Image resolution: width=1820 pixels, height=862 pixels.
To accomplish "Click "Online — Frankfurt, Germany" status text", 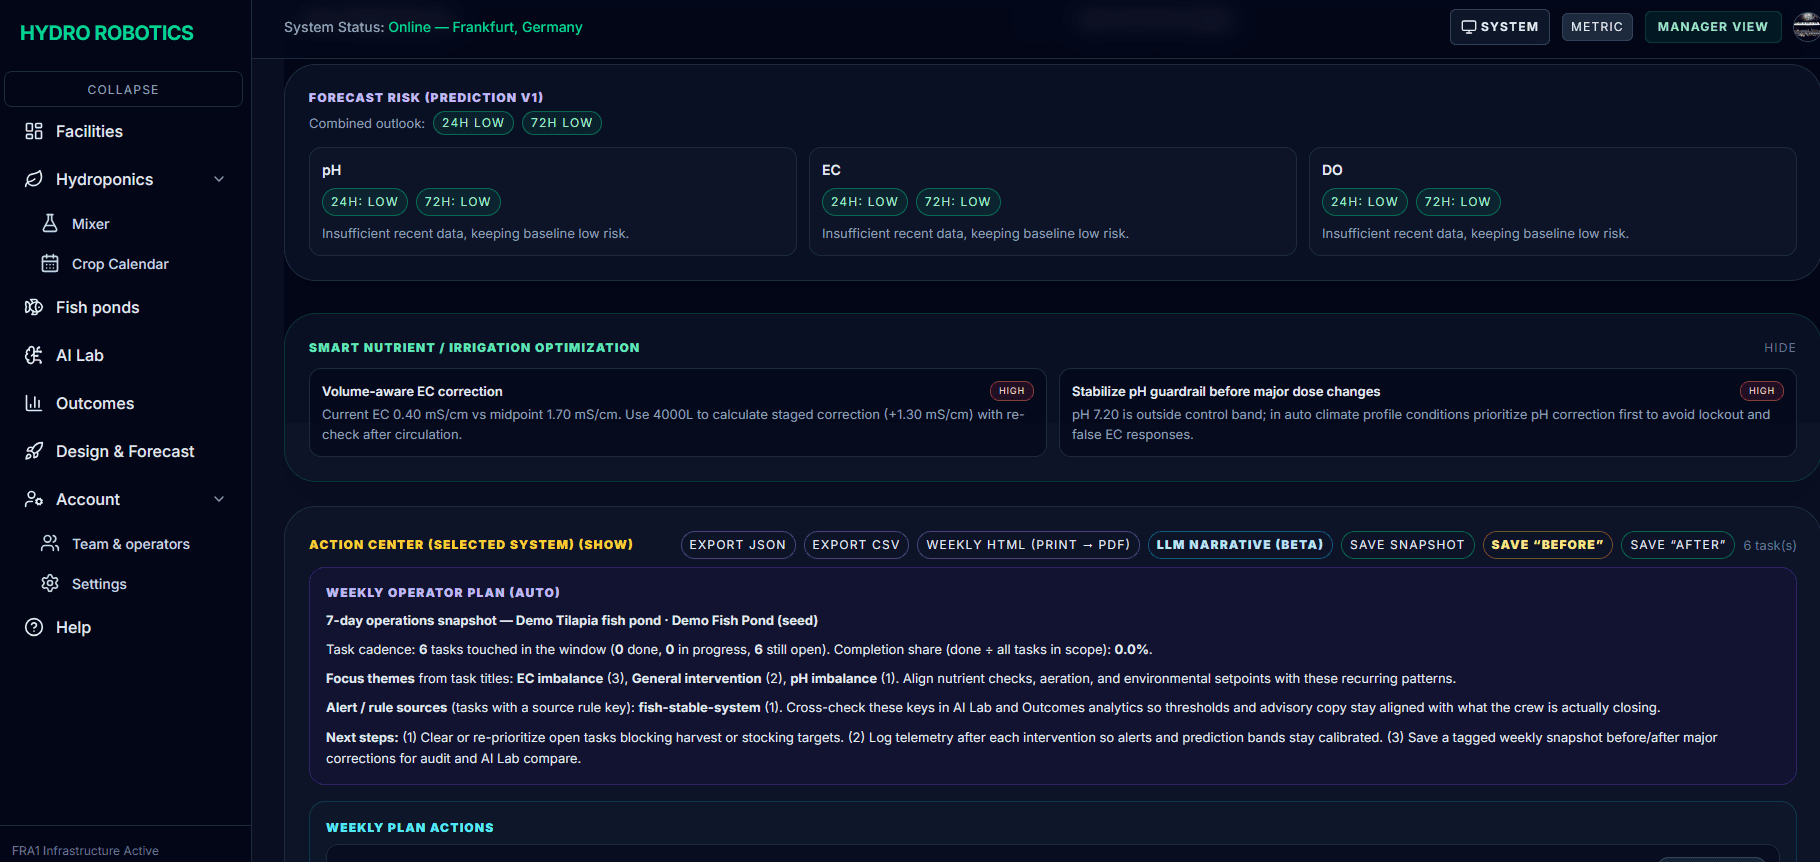I will click(x=485, y=27).
